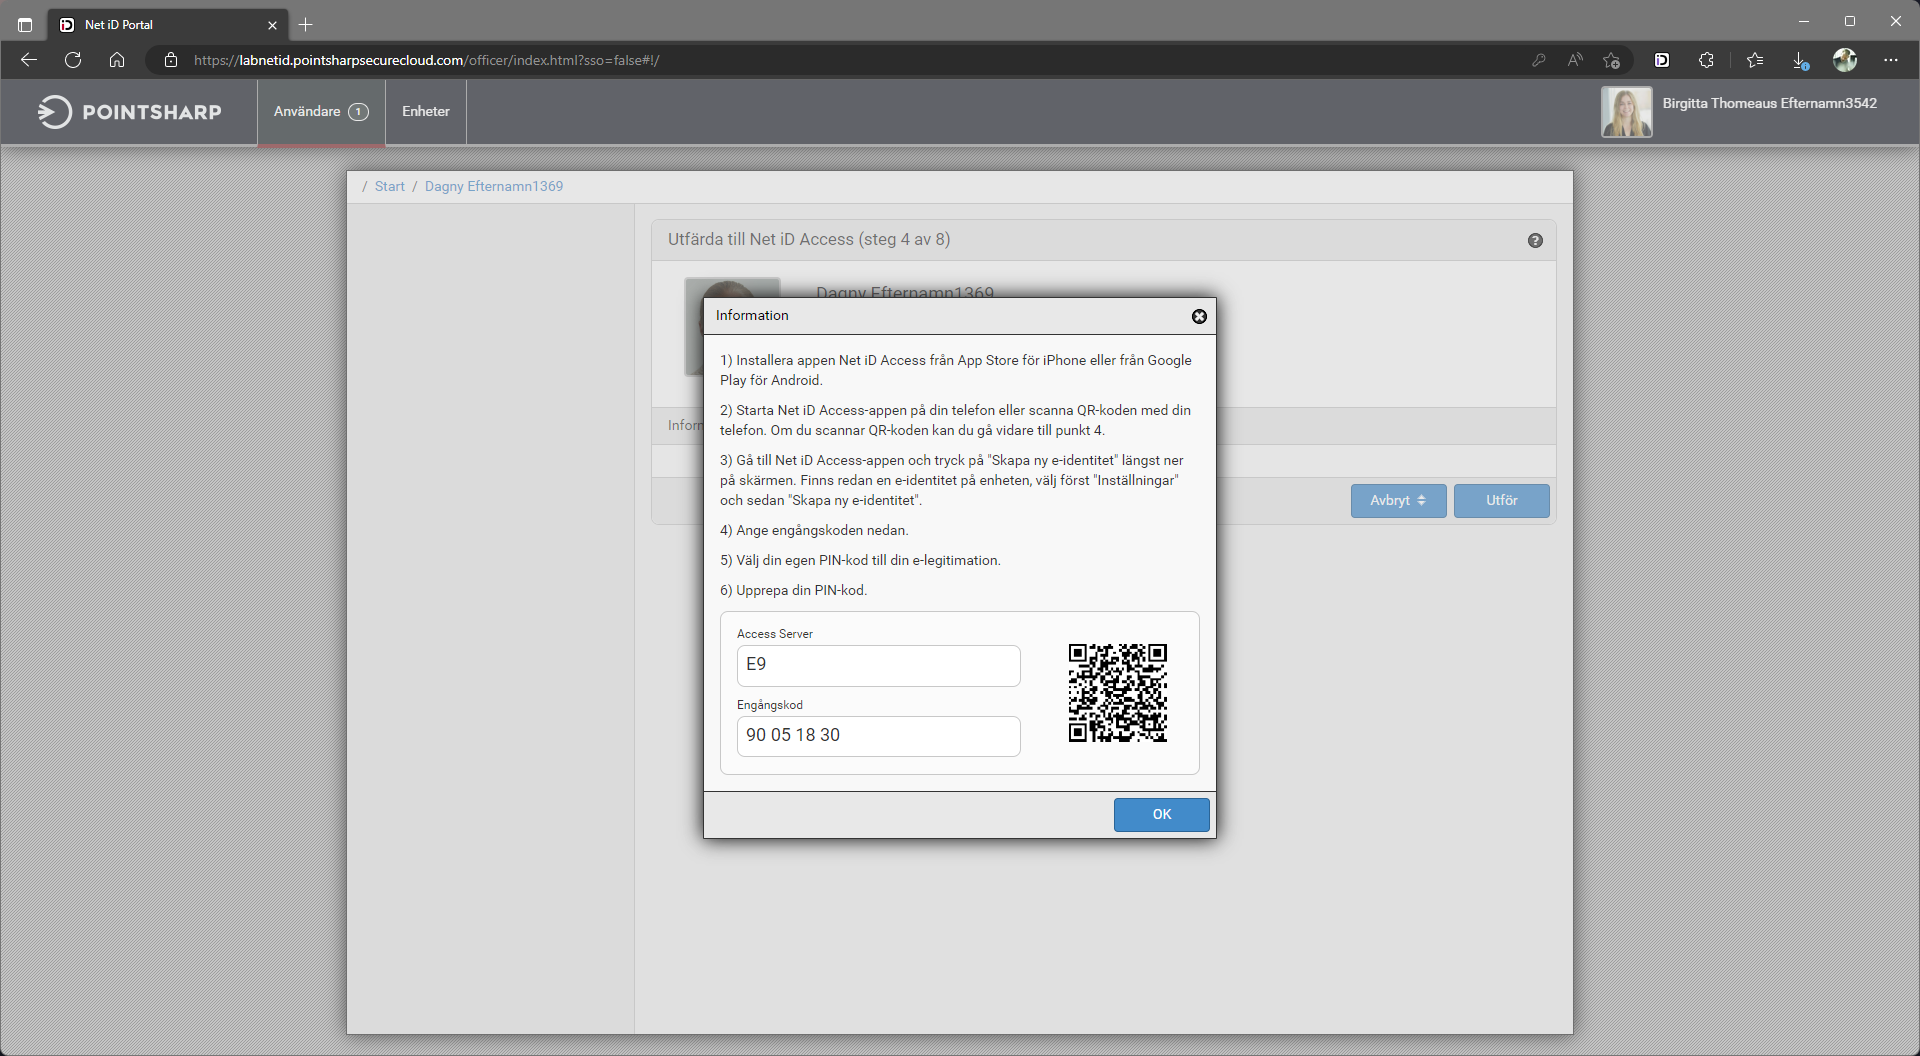Open the browser Downloads icon

tap(1800, 60)
